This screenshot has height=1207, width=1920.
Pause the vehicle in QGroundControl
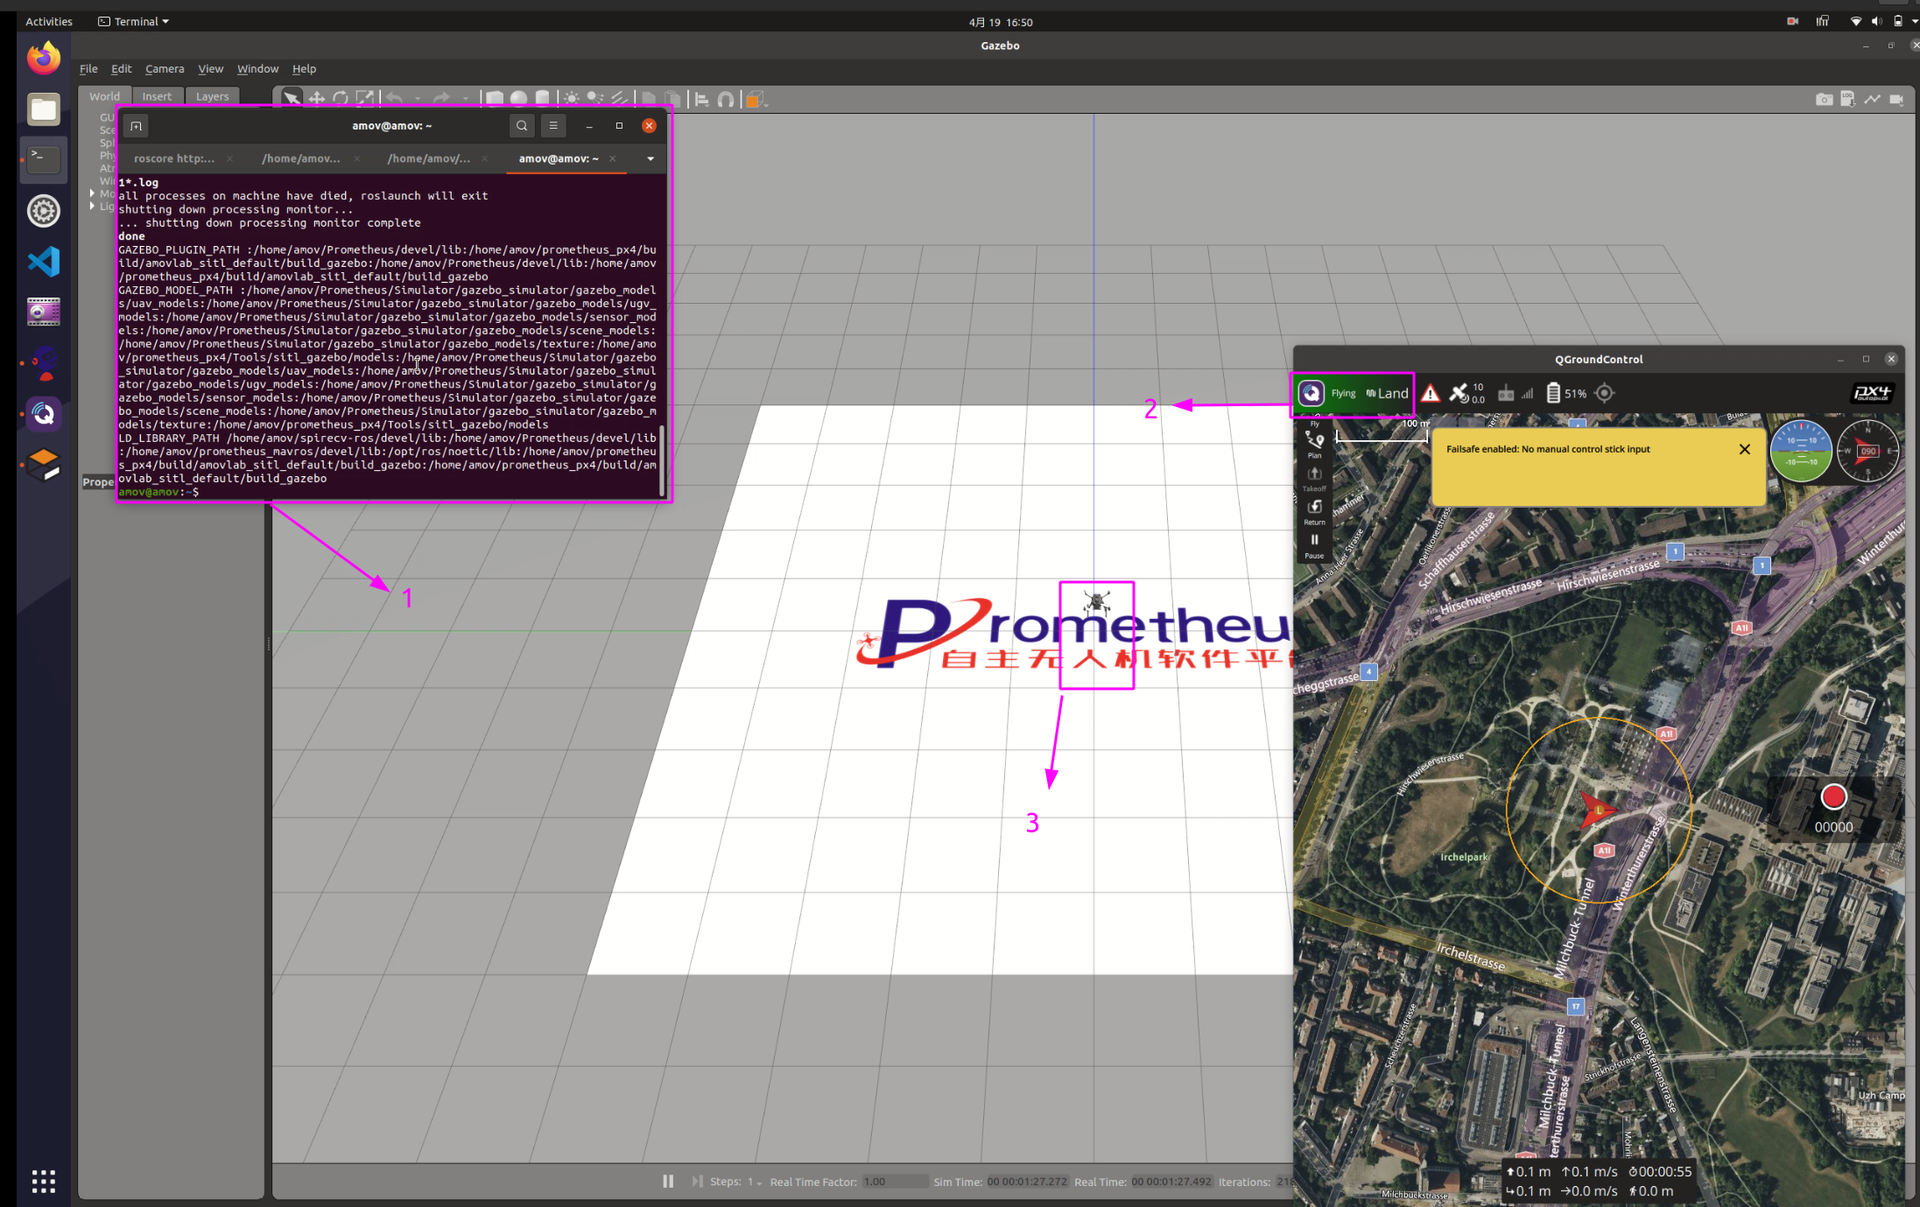1314,546
